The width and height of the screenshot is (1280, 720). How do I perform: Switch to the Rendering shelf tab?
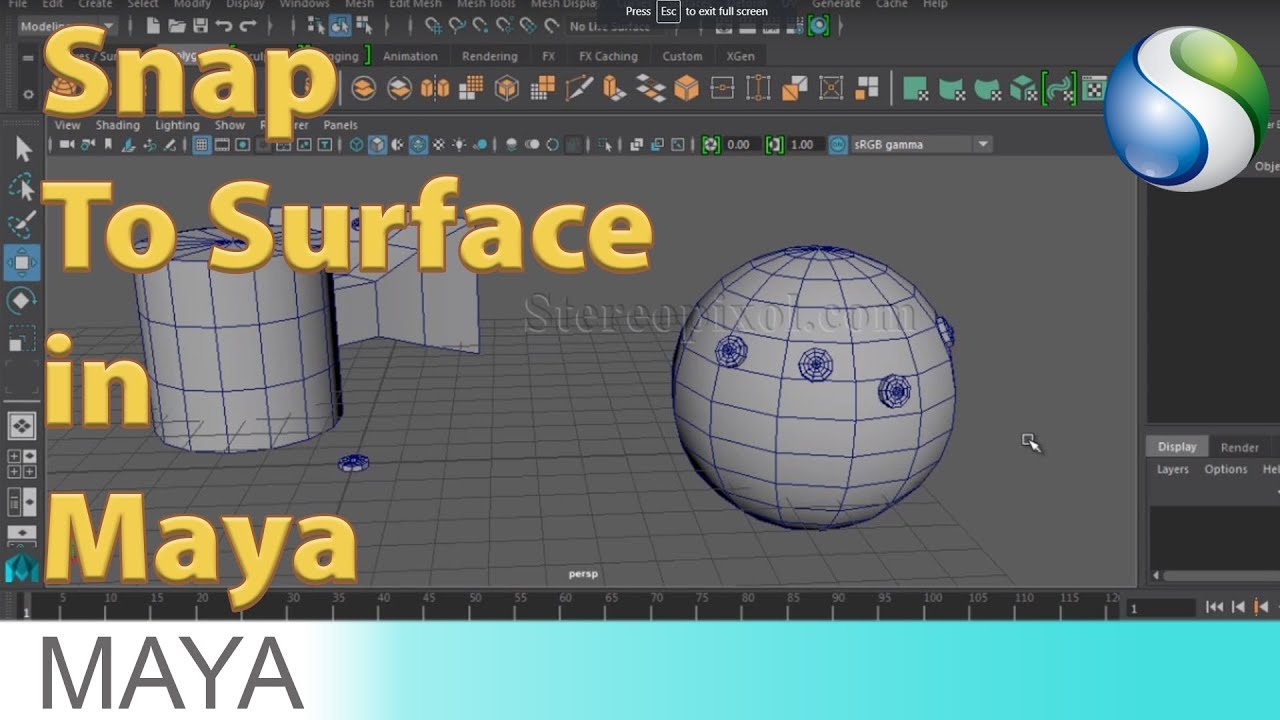[490, 56]
